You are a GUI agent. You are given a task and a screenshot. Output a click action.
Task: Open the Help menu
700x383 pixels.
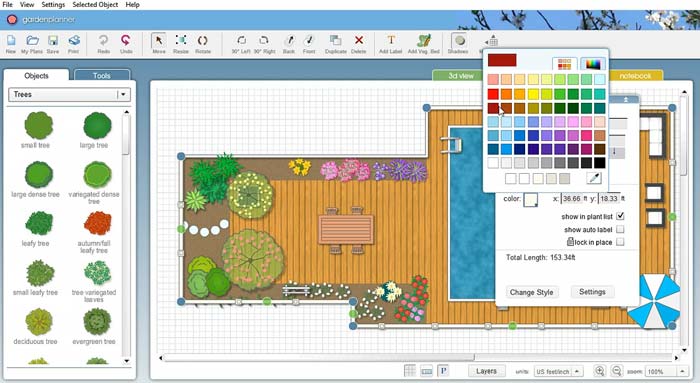[133, 4]
